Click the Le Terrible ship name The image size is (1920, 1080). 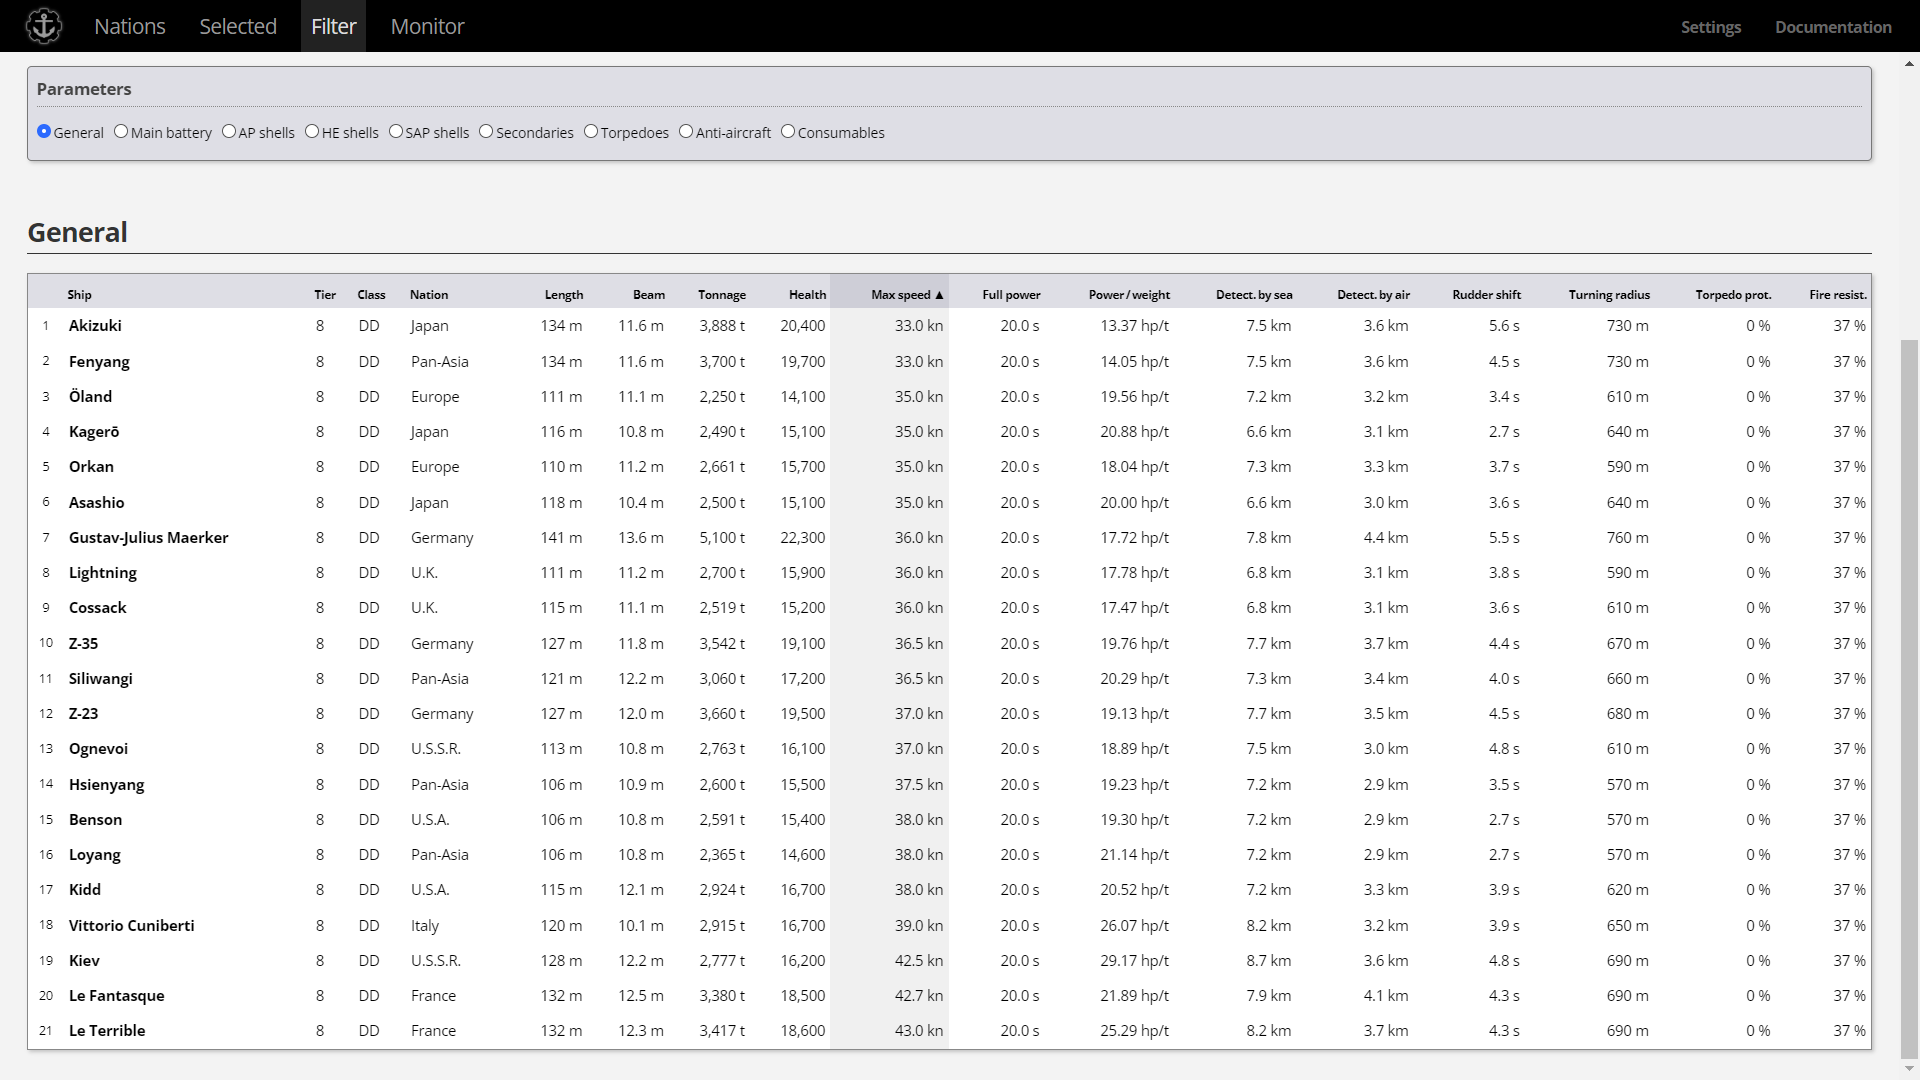(x=107, y=1030)
